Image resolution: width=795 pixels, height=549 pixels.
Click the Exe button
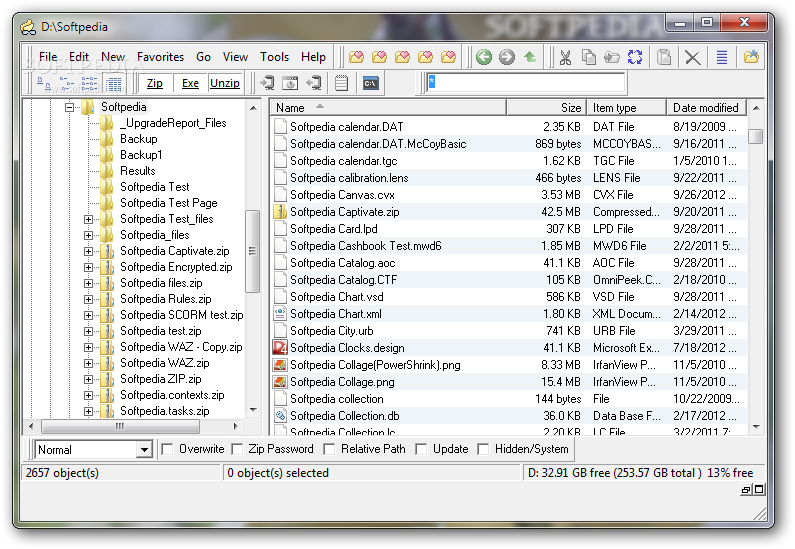click(190, 83)
